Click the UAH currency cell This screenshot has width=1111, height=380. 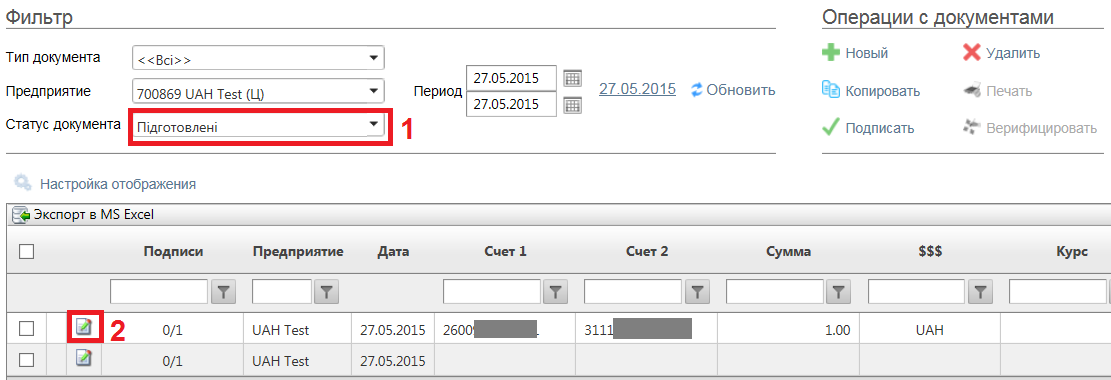[929, 330]
